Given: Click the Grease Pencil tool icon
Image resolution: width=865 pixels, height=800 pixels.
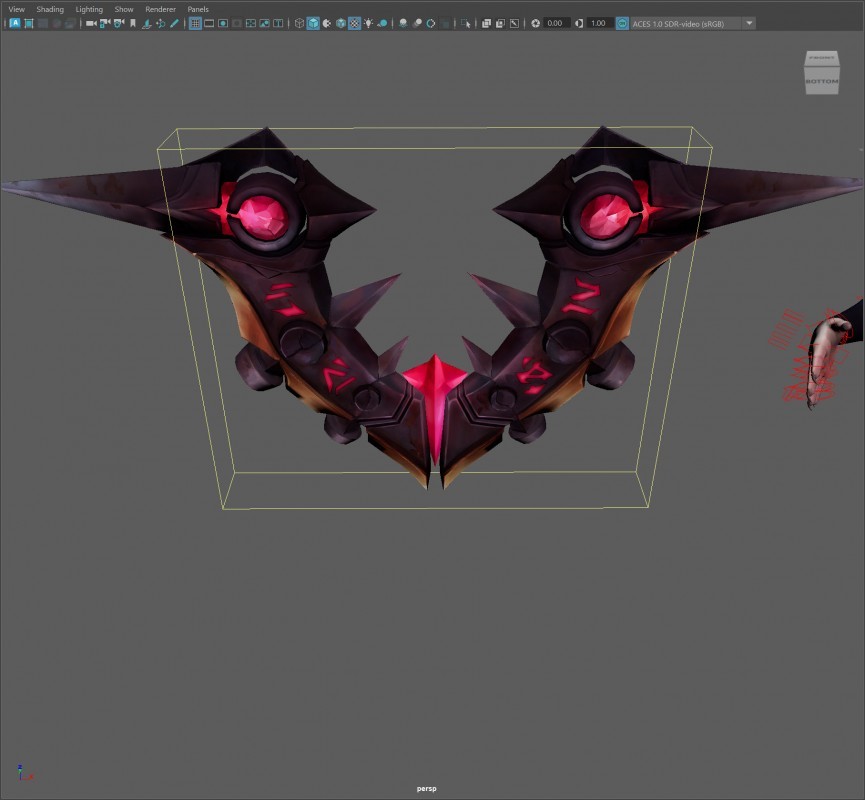Looking at the screenshot, I should (x=174, y=23).
